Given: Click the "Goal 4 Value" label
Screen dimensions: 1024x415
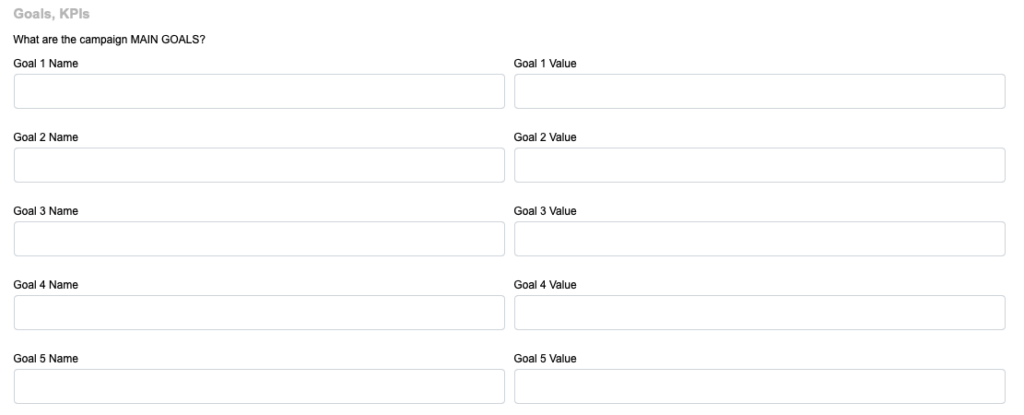Looking at the screenshot, I should coord(545,285).
